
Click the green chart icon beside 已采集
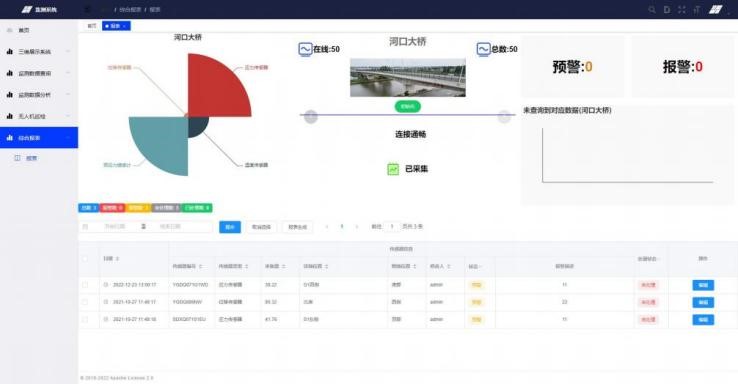tap(393, 169)
